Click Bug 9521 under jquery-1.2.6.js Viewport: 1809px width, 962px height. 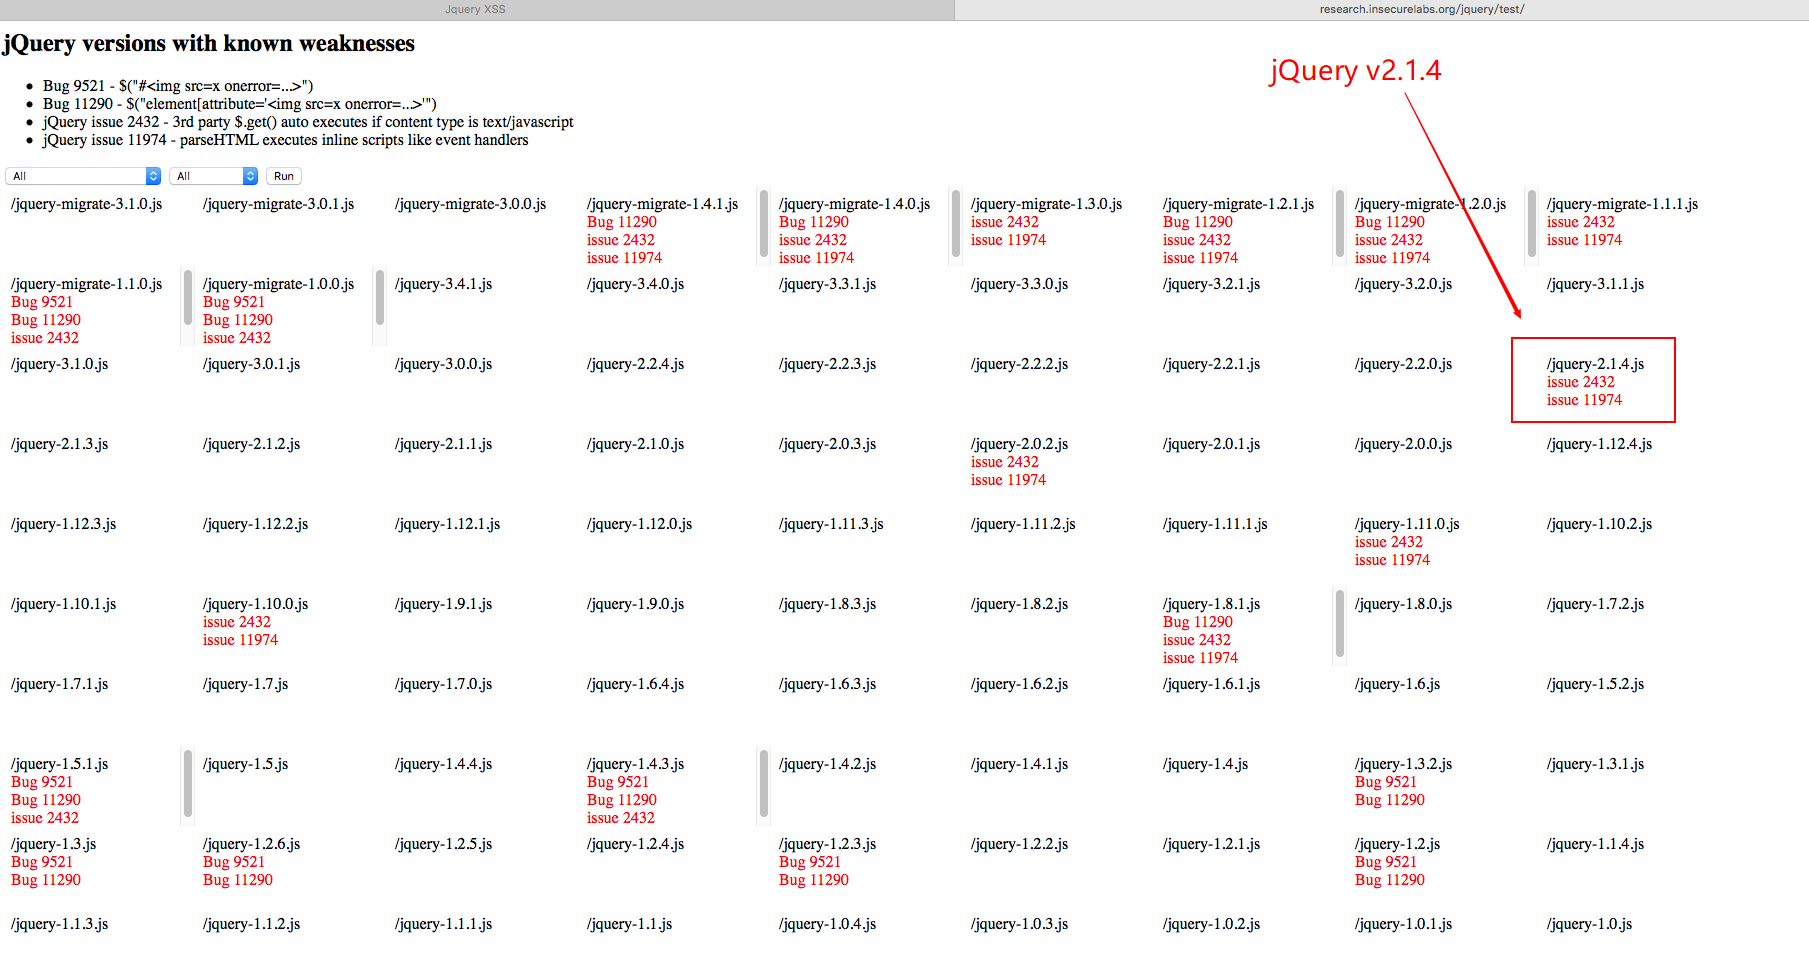coord(234,862)
